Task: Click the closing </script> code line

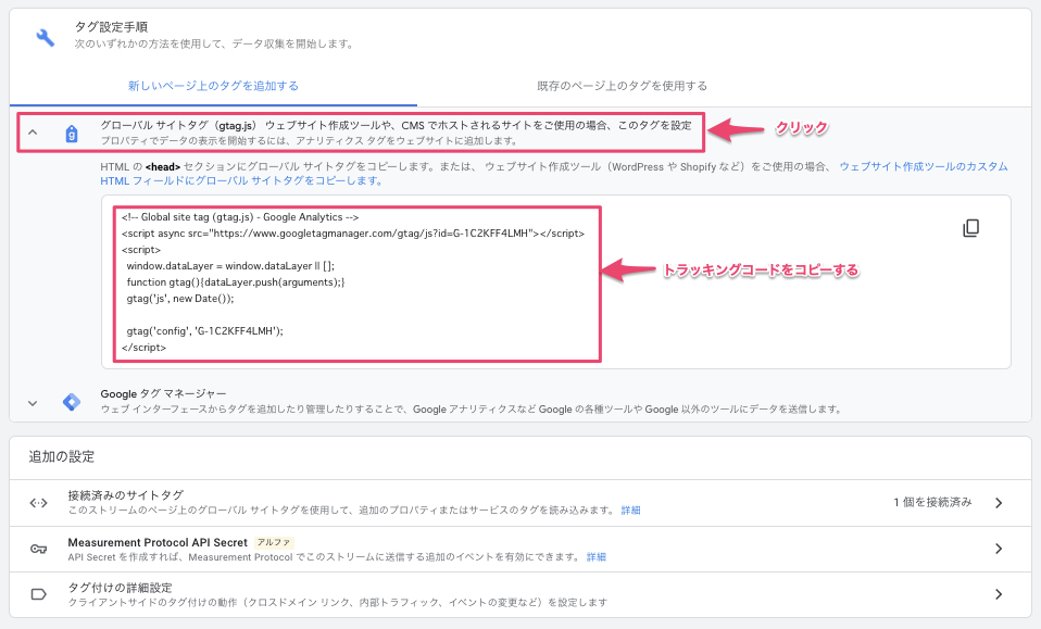Action: [x=144, y=347]
